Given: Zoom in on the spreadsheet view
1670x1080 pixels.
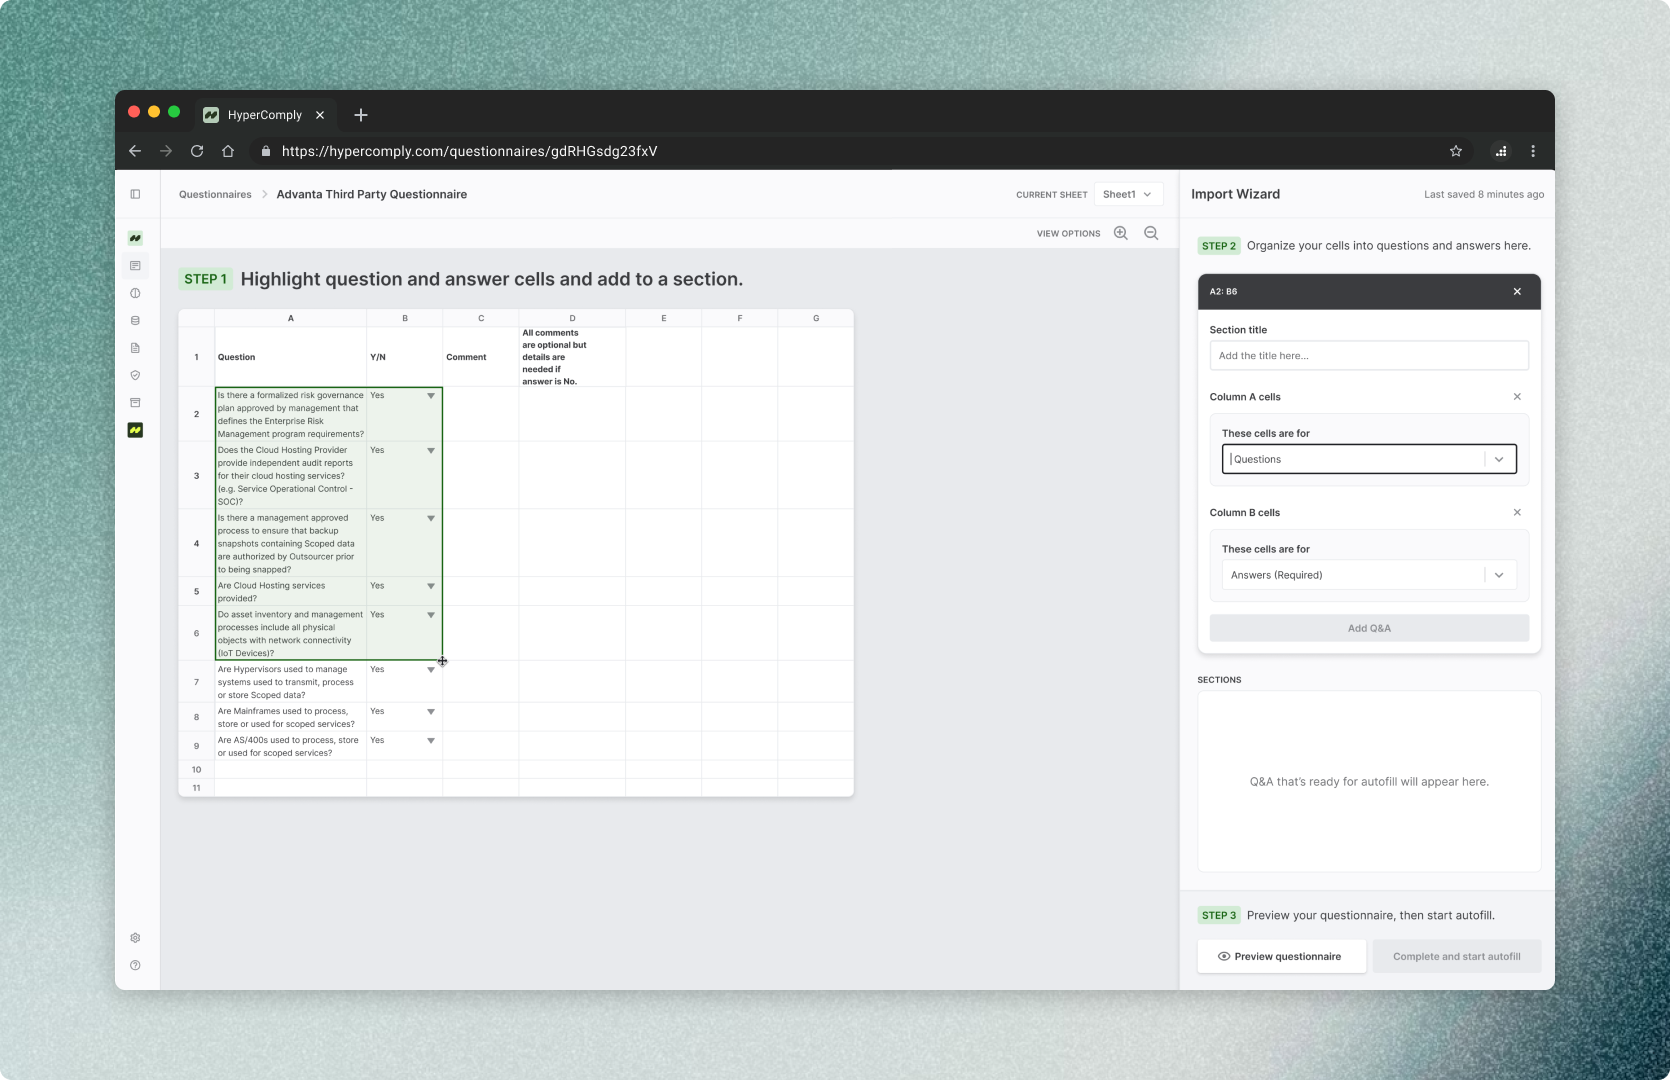Looking at the screenshot, I should click(x=1121, y=233).
